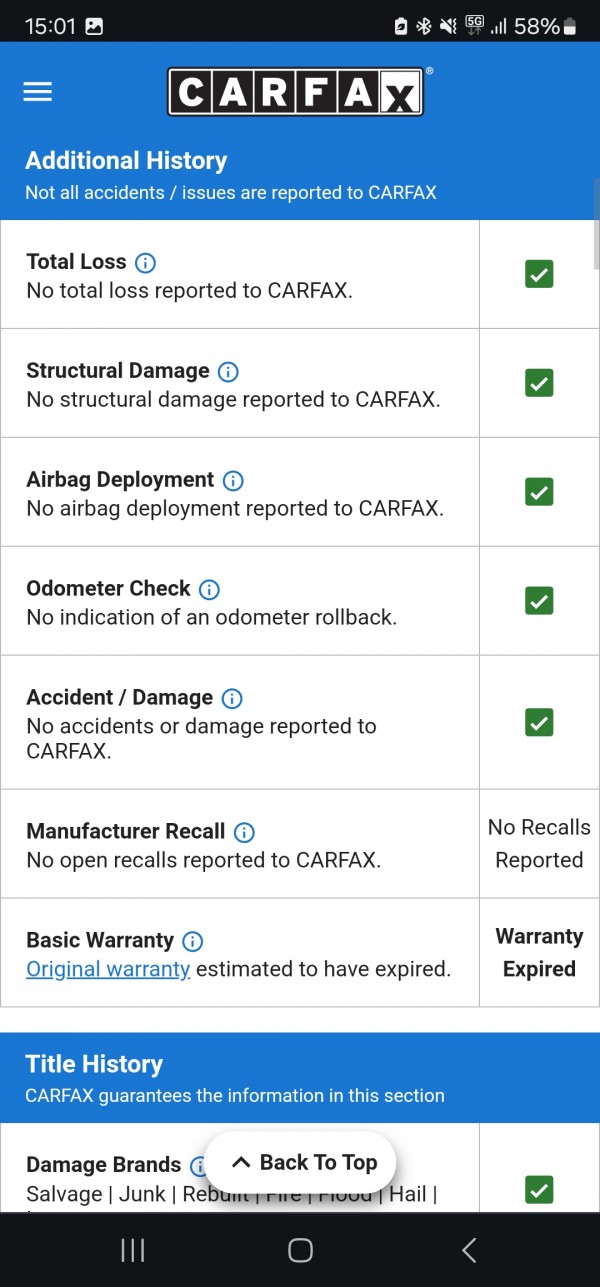Viewport: 600px width, 1287px height.
Task: Click the CARFAX logo
Action: tap(296, 92)
